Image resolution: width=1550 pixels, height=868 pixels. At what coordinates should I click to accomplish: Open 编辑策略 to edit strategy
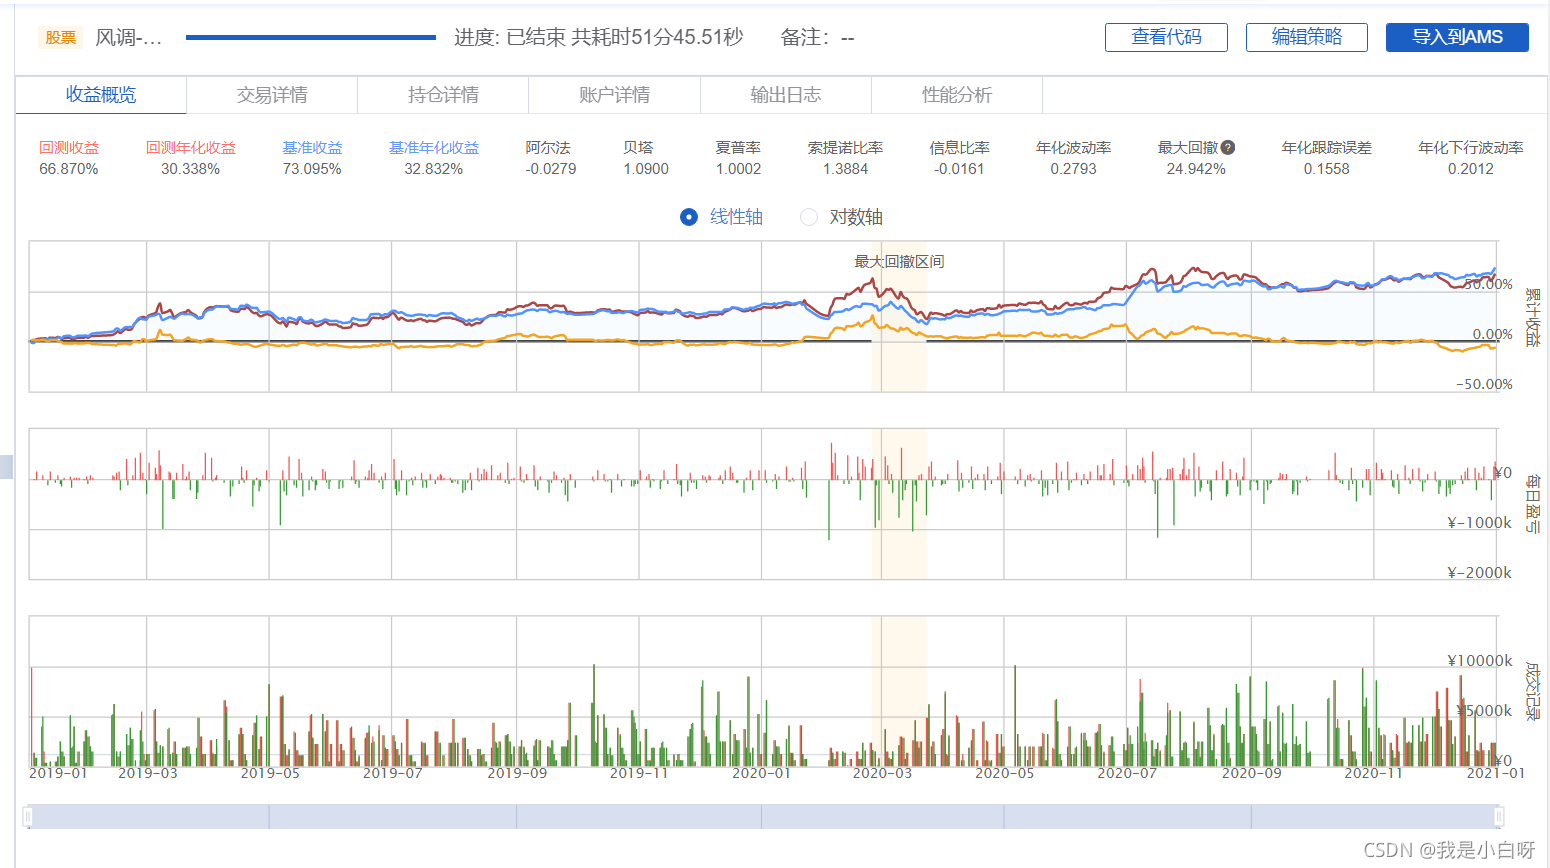[1307, 37]
